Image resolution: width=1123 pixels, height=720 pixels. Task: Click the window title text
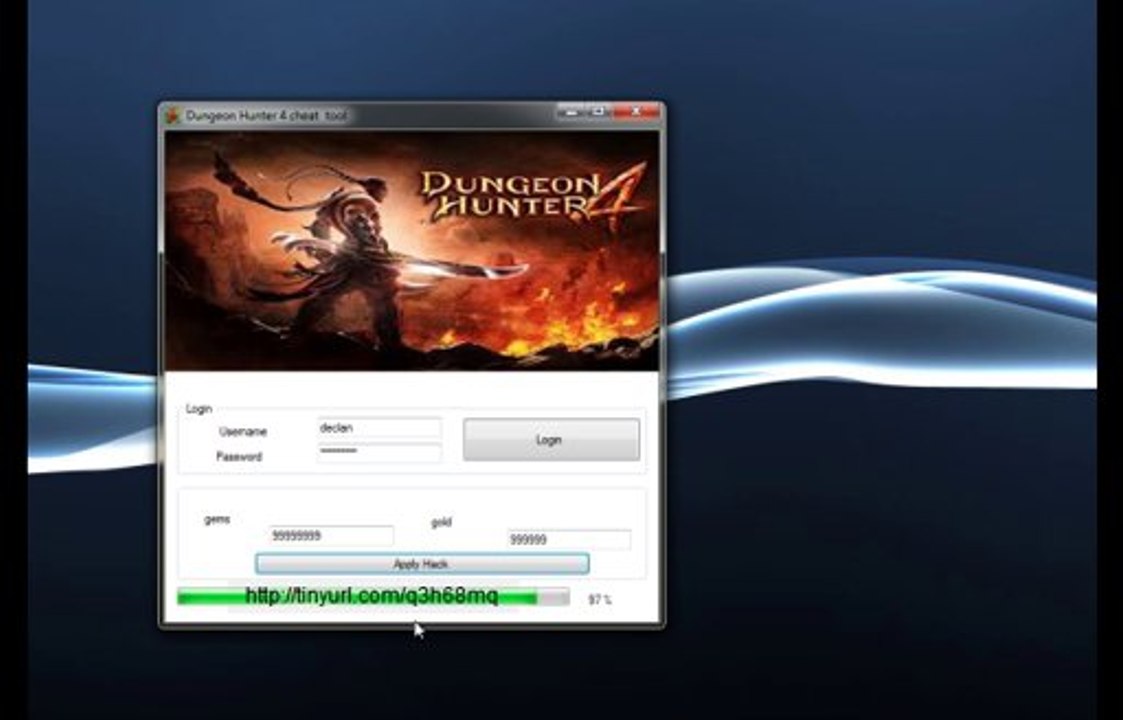click(266, 115)
